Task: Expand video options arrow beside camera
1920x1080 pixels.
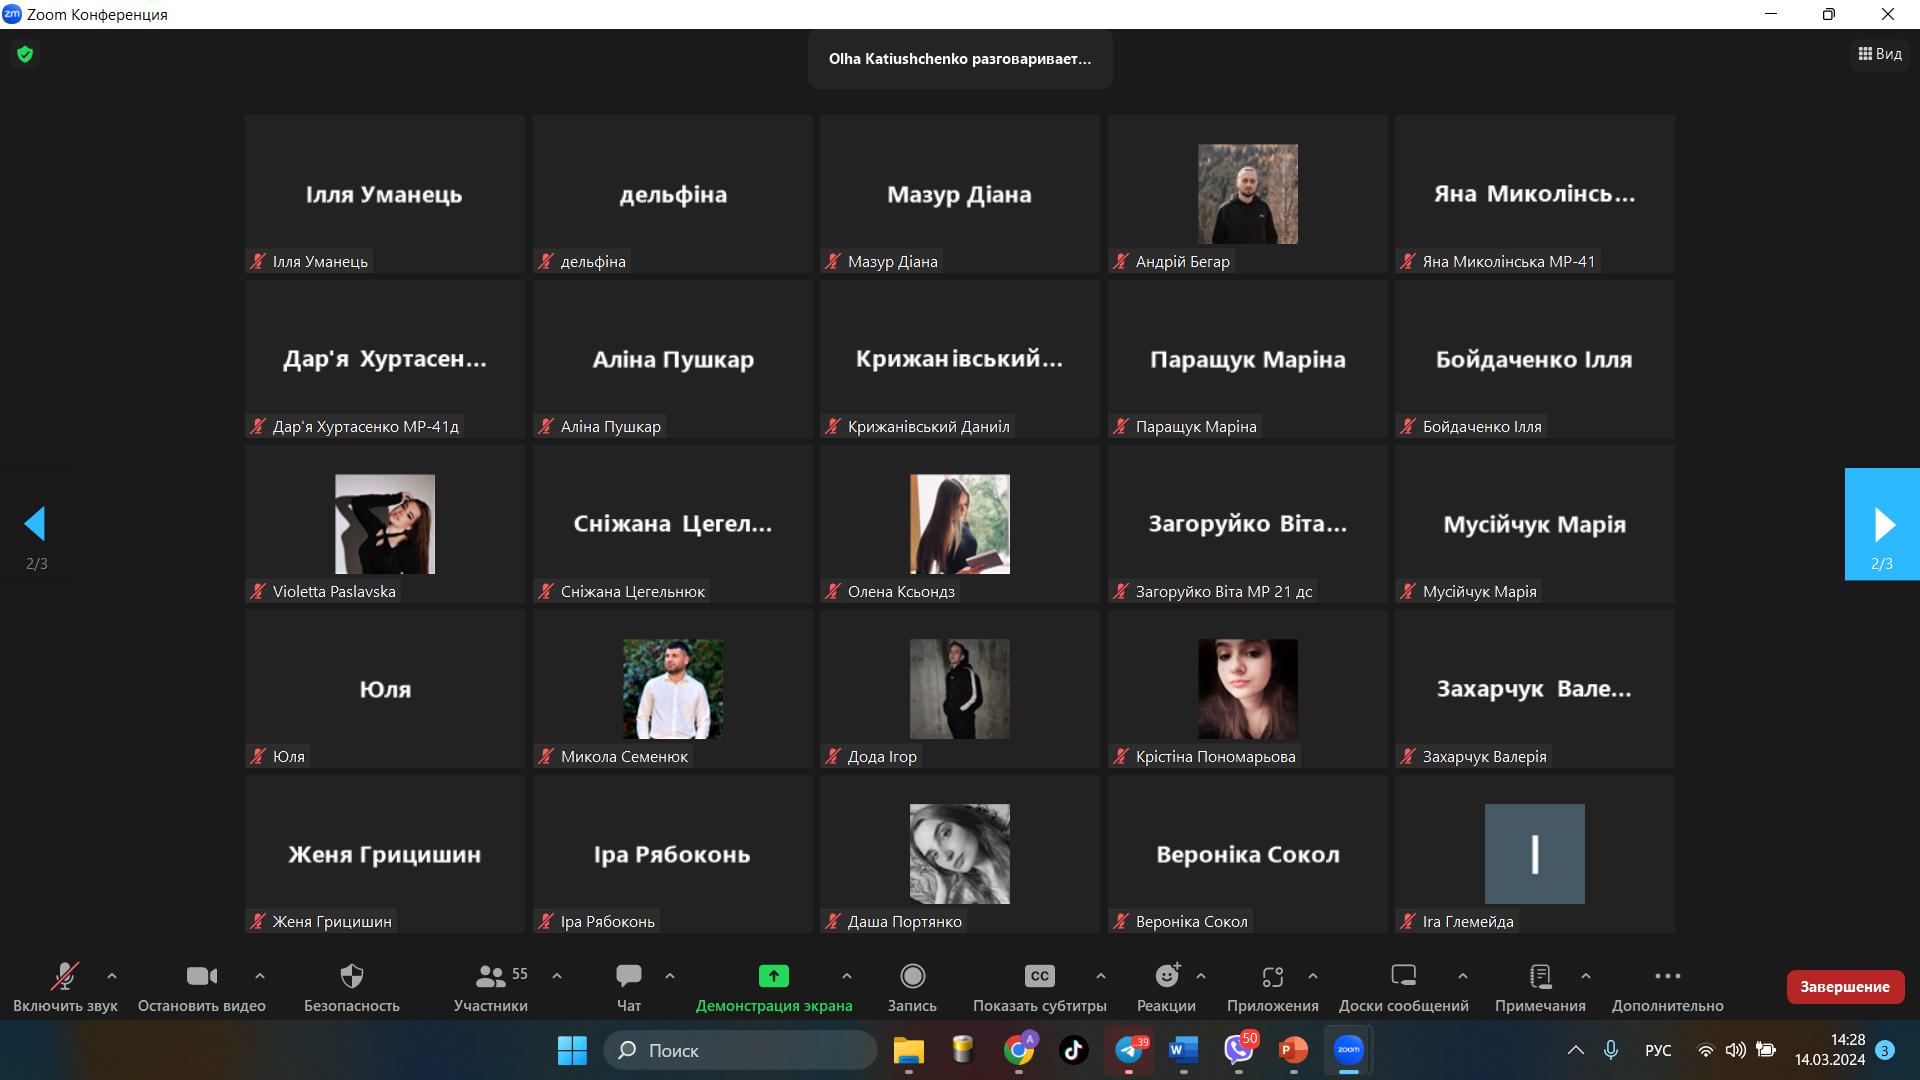Action: [x=260, y=975]
